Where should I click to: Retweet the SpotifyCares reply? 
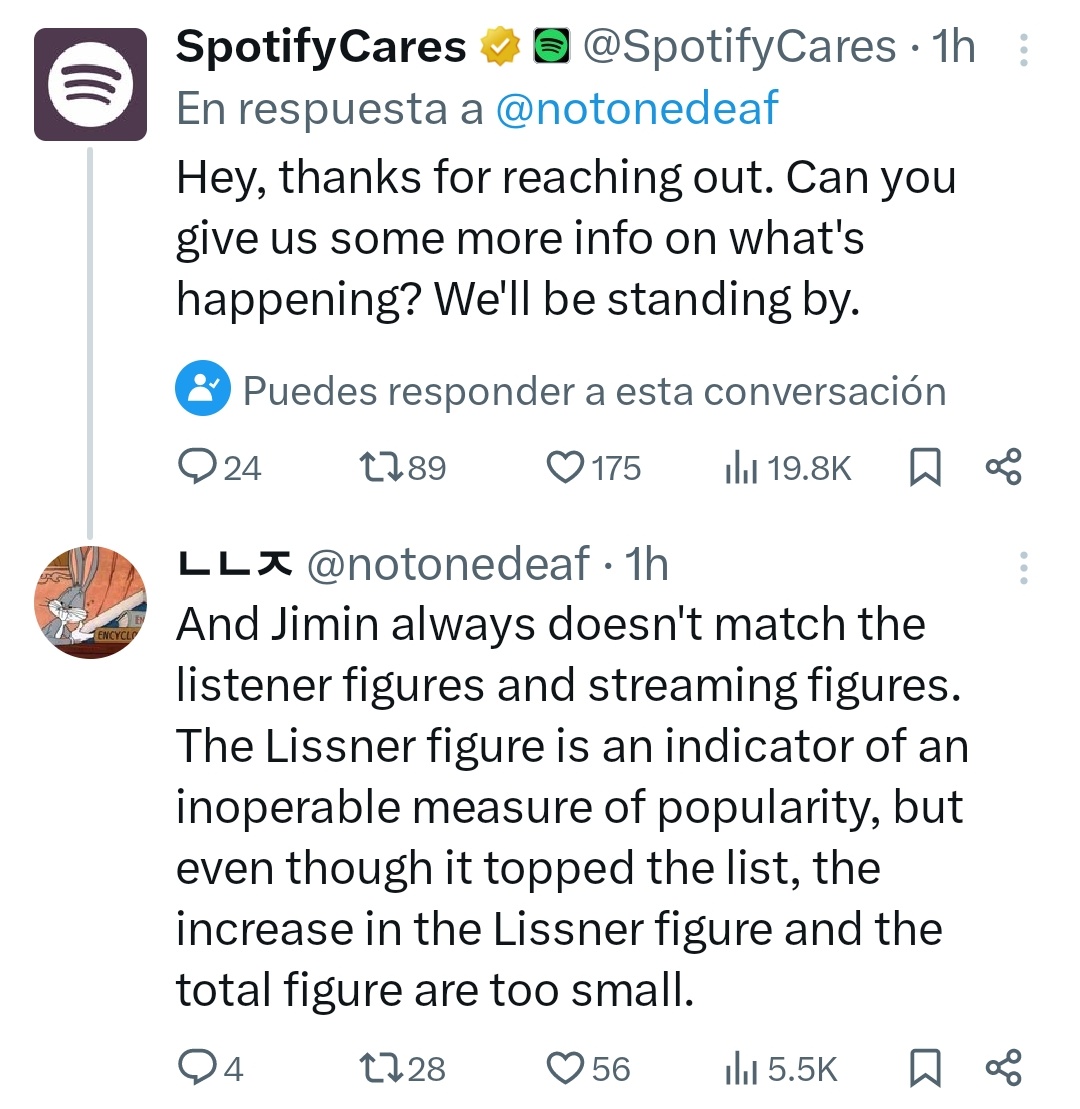tap(402, 468)
